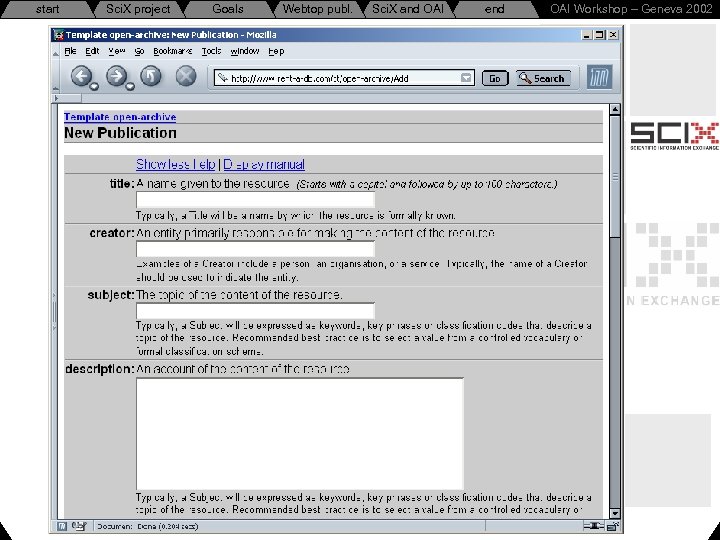
Task: Click the creator text input field
Action: (255, 248)
